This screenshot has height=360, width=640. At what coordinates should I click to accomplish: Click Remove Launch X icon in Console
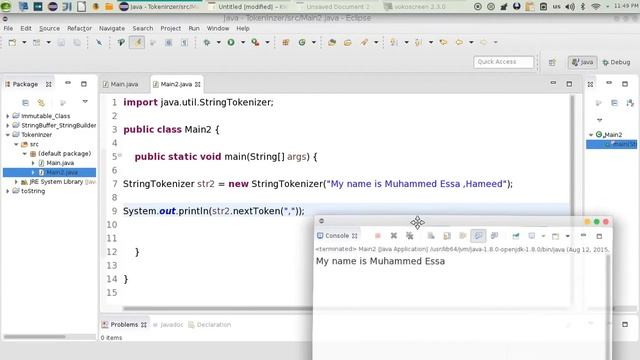(393, 236)
